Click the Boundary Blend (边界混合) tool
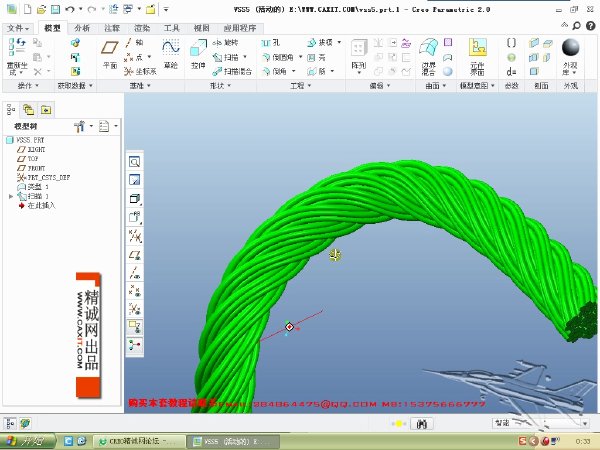The image size is (600, 450). [x=429, y=56]
